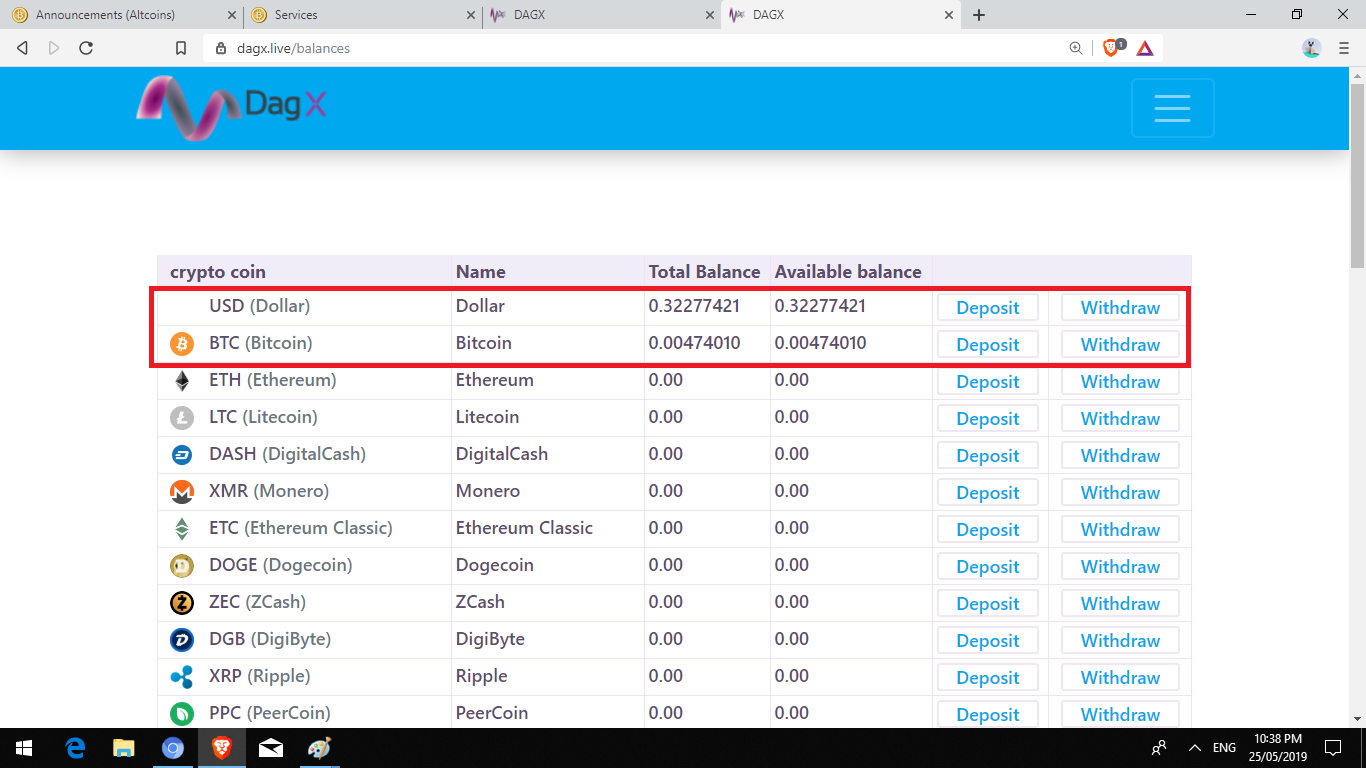Bookmark this page with bookmark icon
This screenshot has height=768, width=1366.
(x=181, y=48)
